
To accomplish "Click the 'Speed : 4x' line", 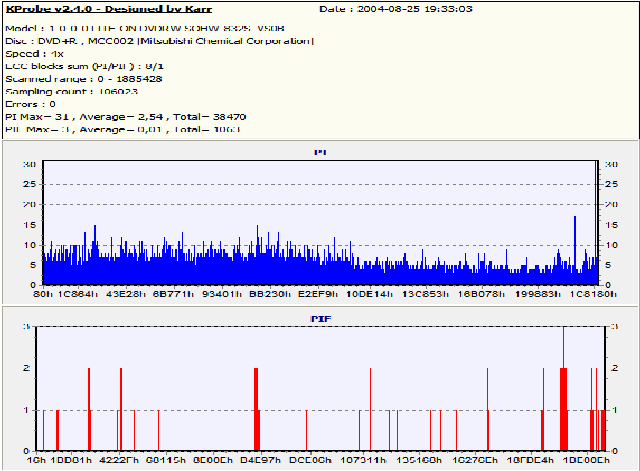I will (35, 54).
